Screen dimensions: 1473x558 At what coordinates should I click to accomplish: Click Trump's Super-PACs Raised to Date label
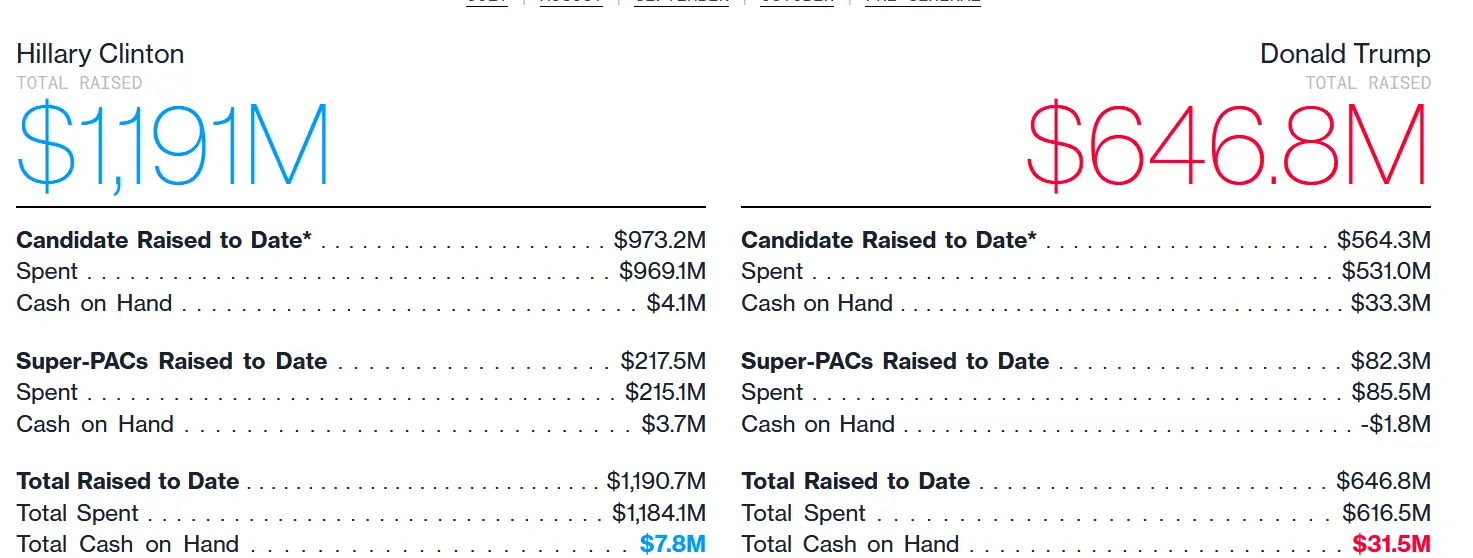point(895,361)
